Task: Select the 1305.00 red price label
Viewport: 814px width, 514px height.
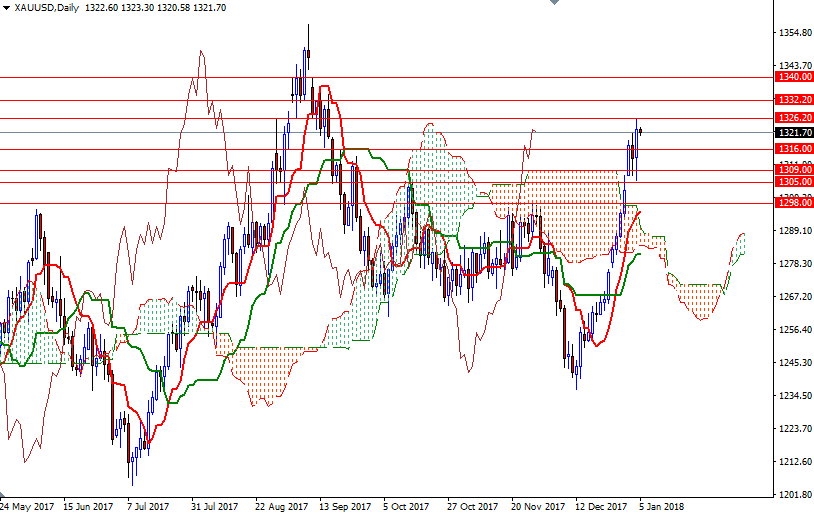Action: pos(794,182)
